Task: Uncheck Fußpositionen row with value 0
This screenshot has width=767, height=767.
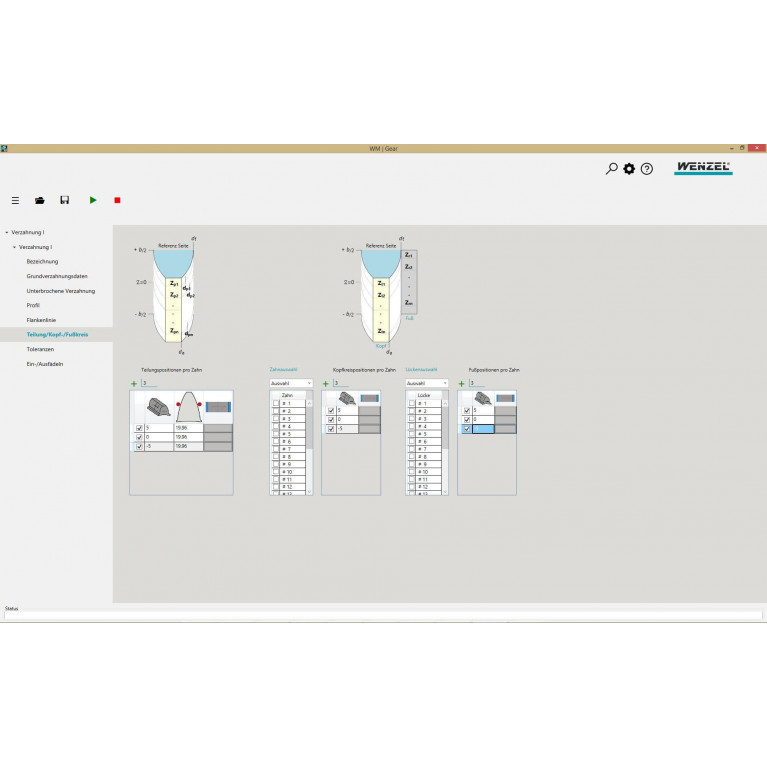Action: coord(467,420)
